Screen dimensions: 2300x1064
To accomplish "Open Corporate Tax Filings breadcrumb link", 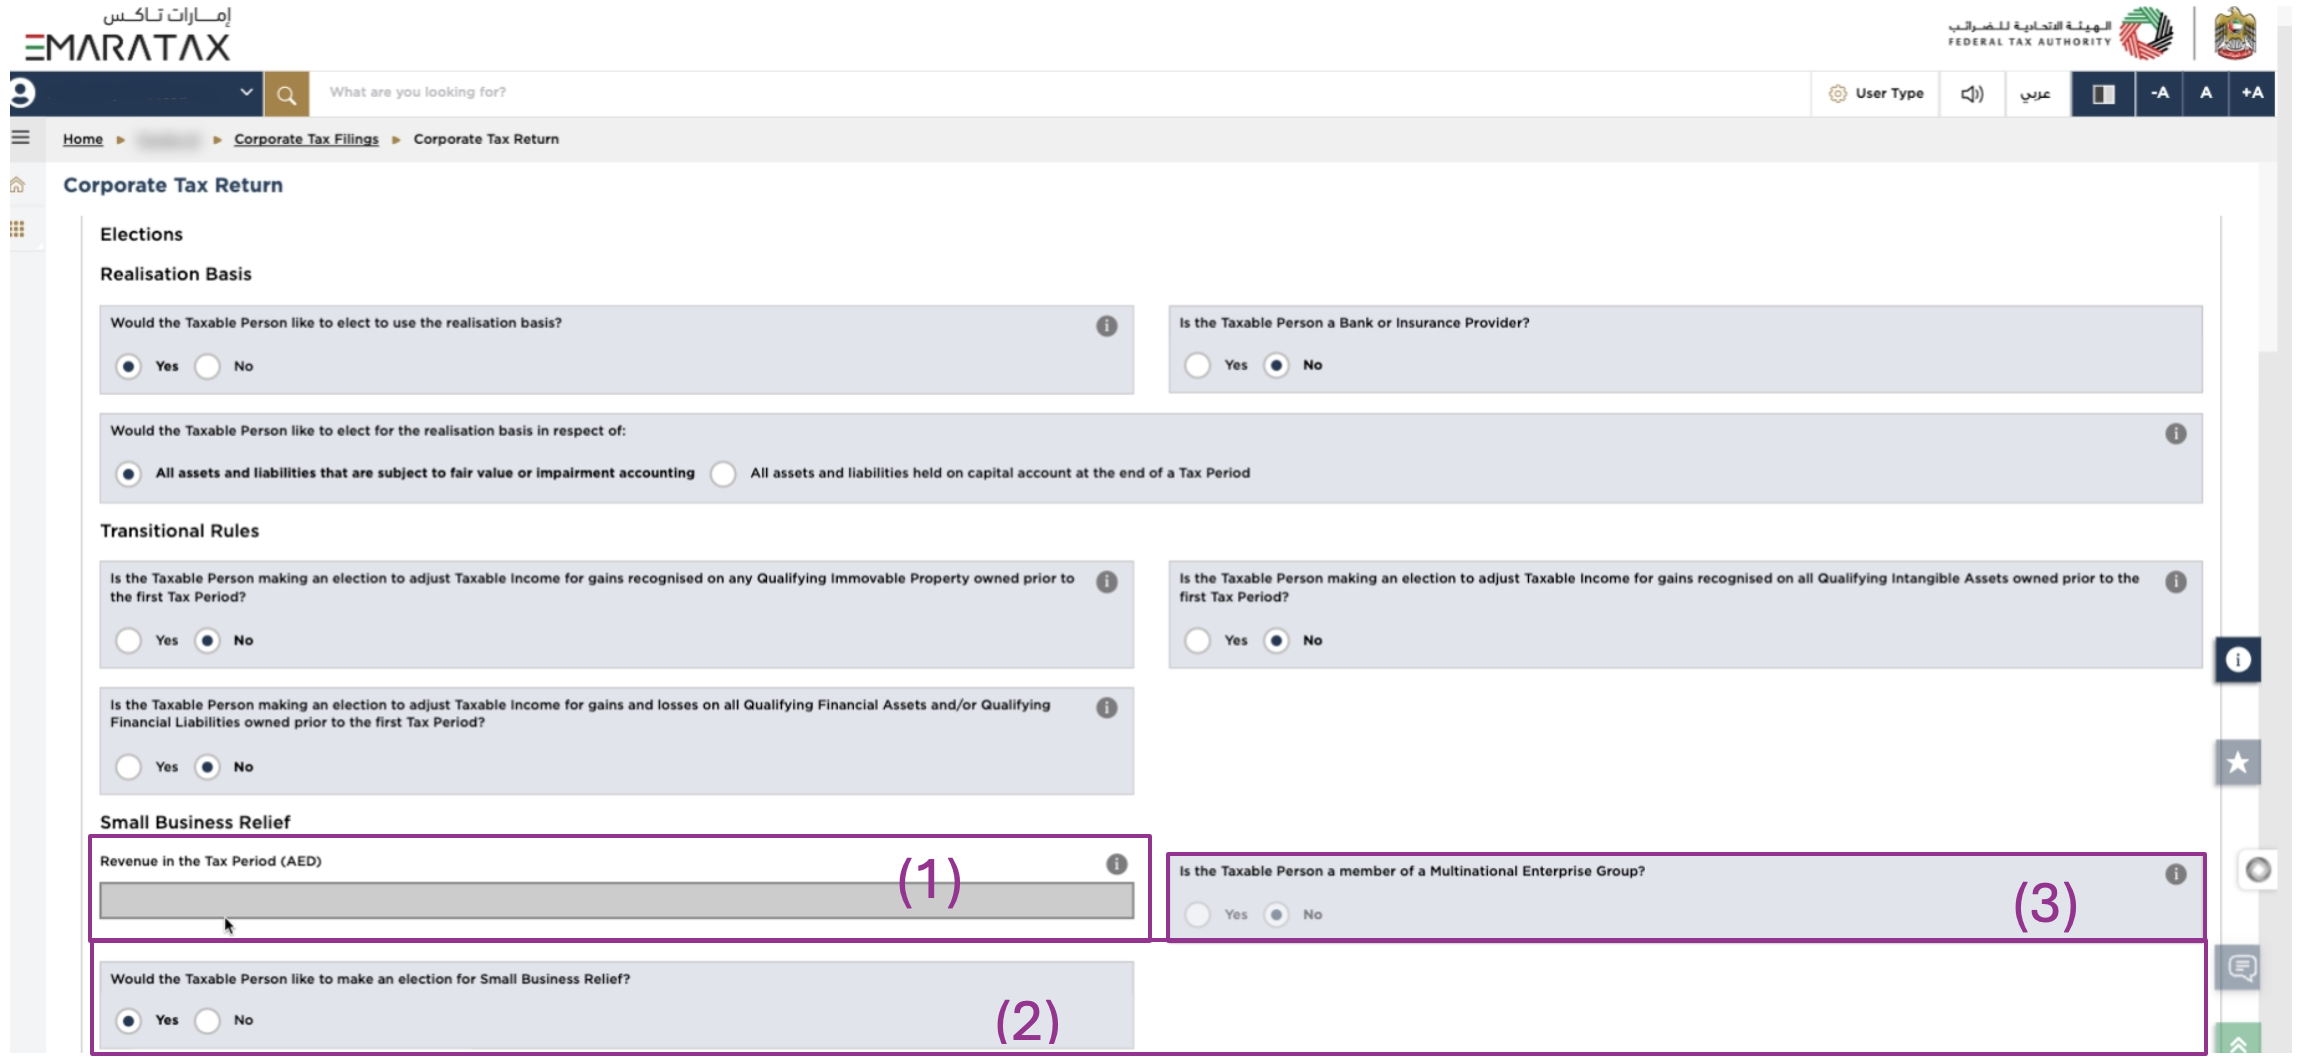I will pyautogui.click(x=306, y=139).
